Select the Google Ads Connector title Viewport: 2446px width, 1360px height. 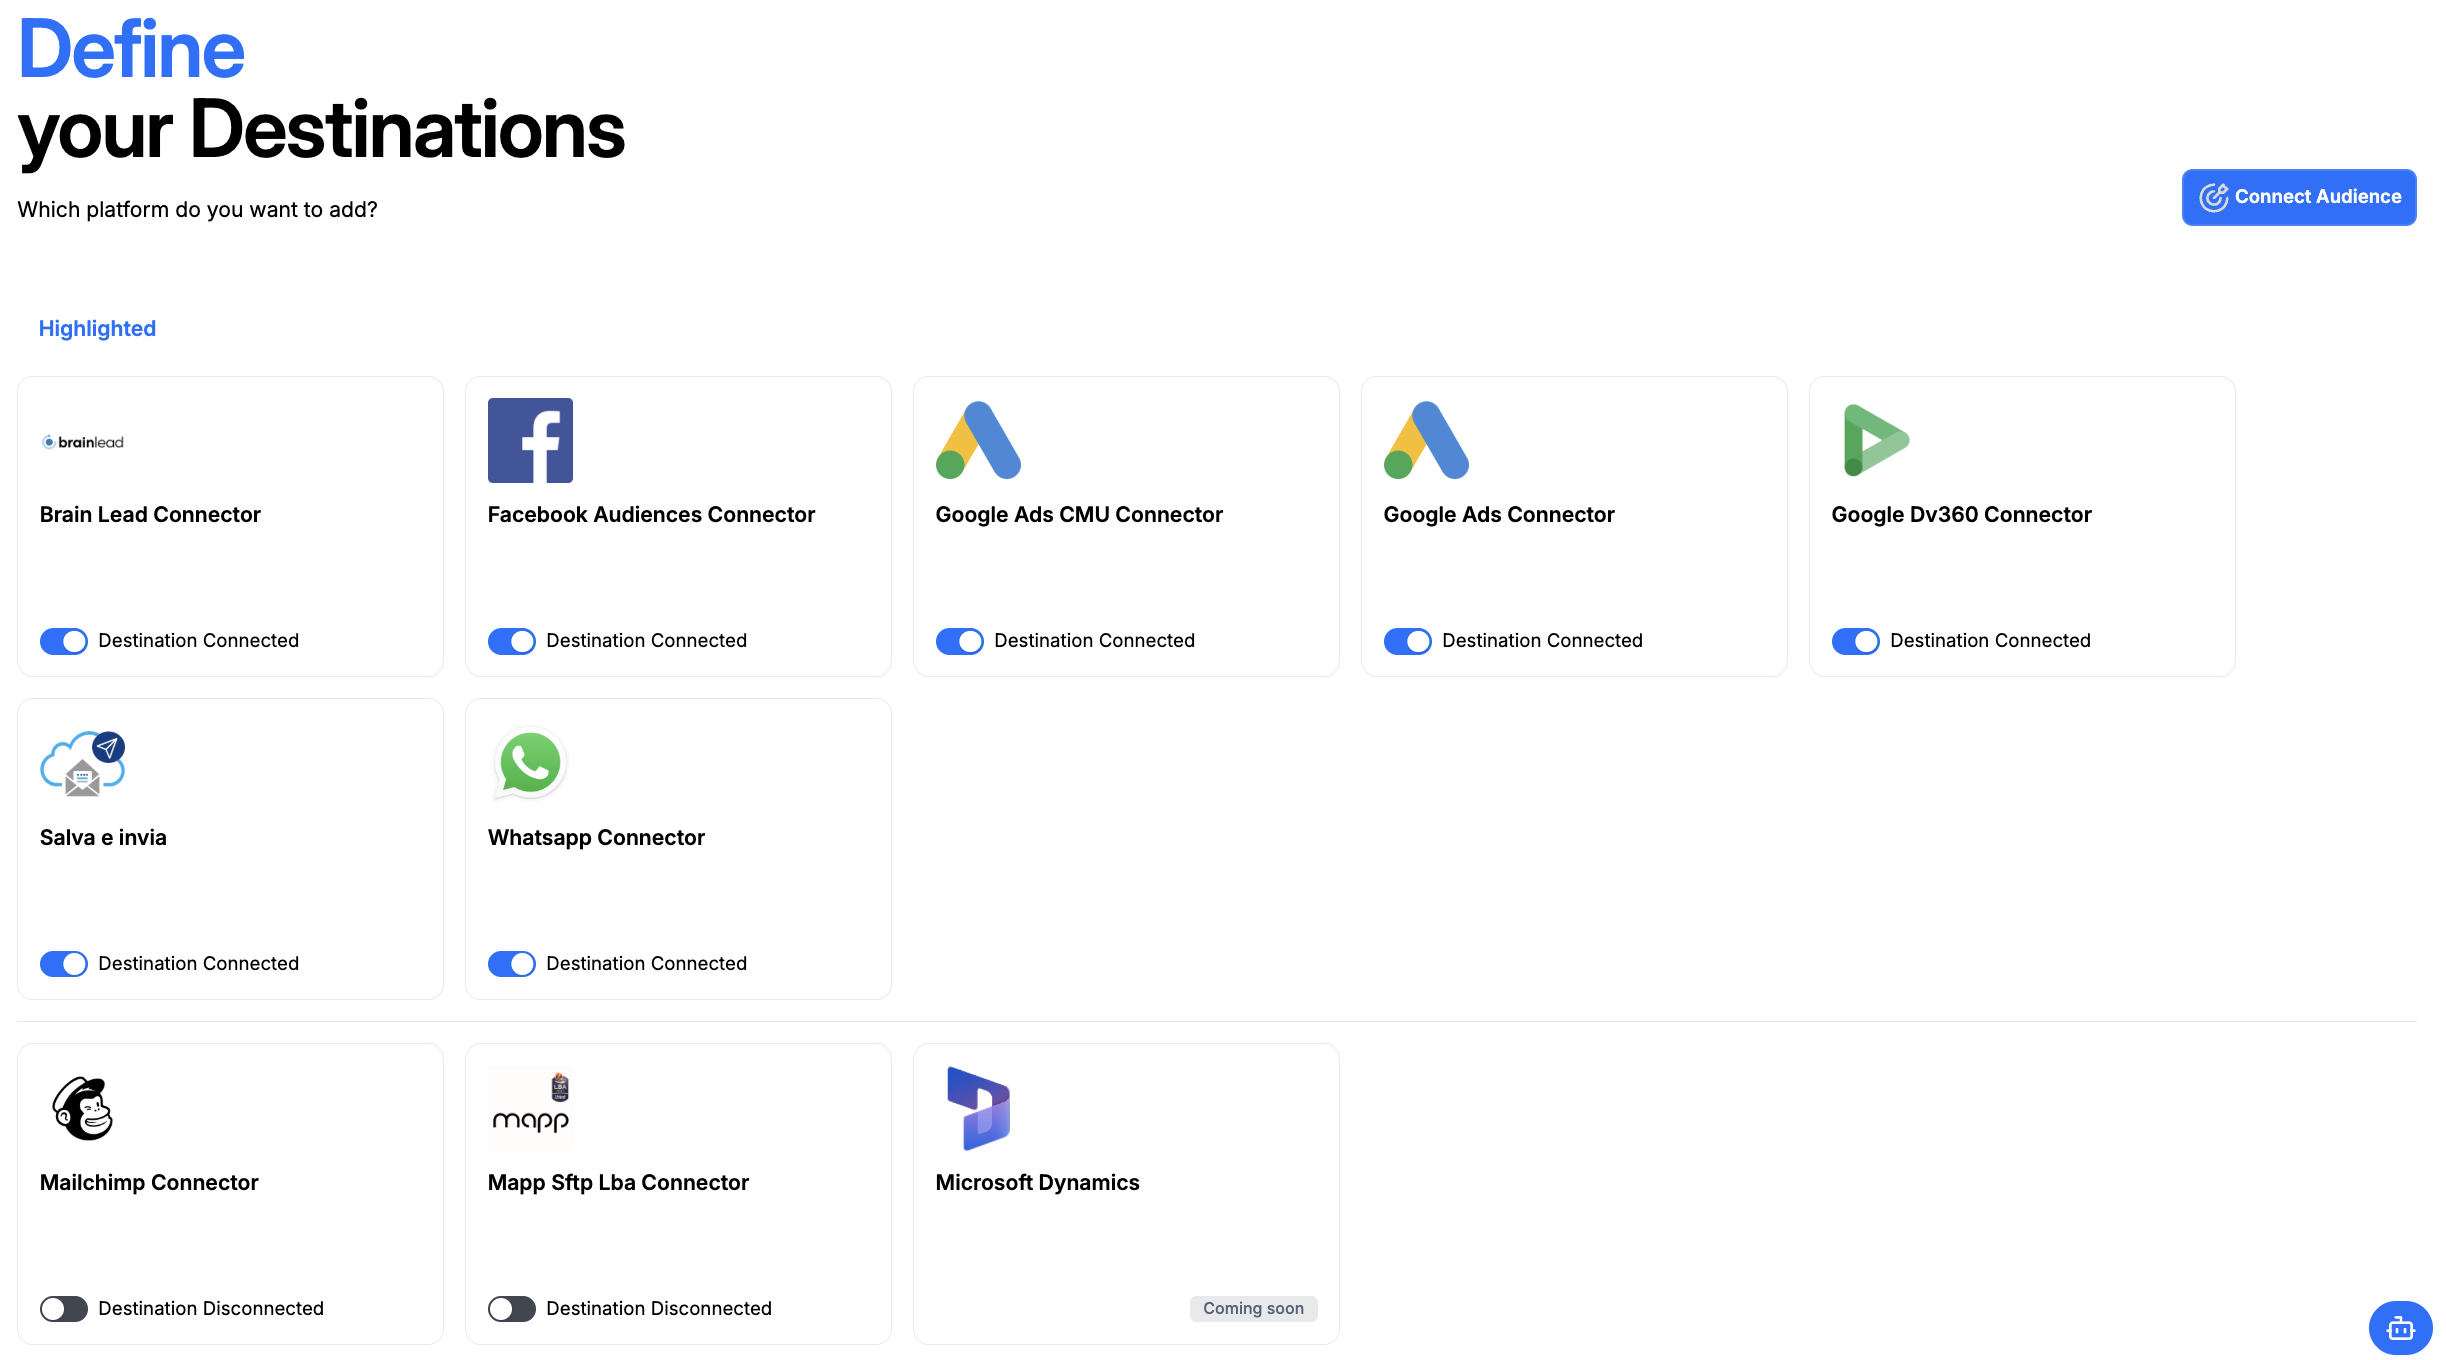1499,514
